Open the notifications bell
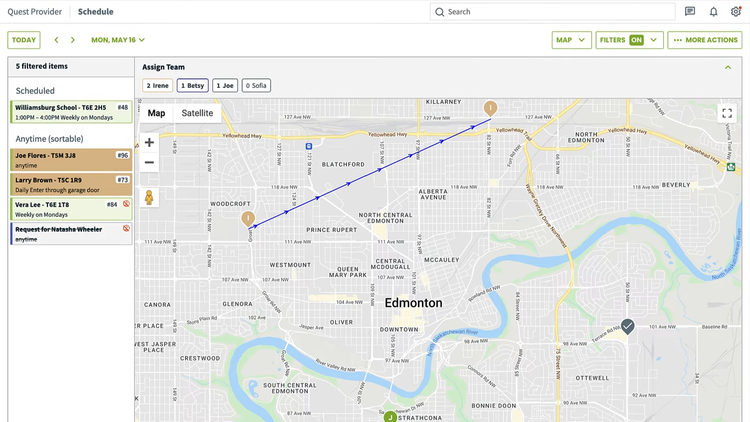This screenshot has height=422, width=750. click(x=713, y=11)
